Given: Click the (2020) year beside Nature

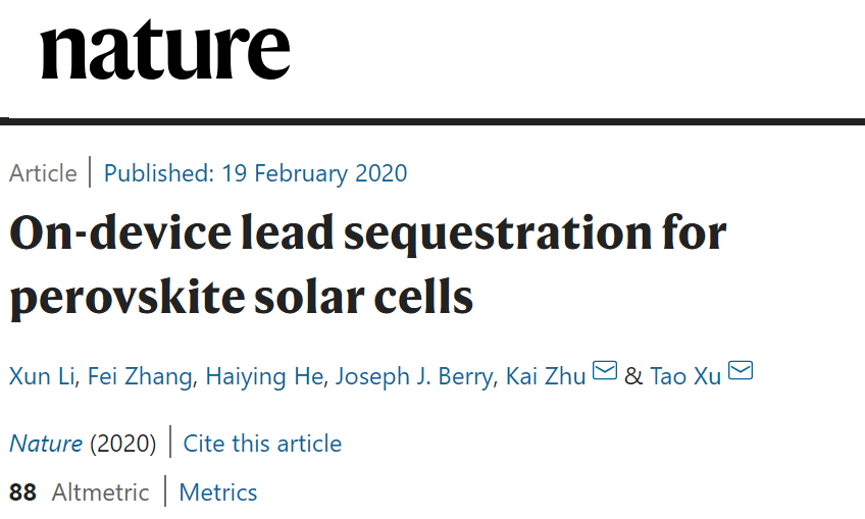Looking at the screenshot, I should coord(123,444).
